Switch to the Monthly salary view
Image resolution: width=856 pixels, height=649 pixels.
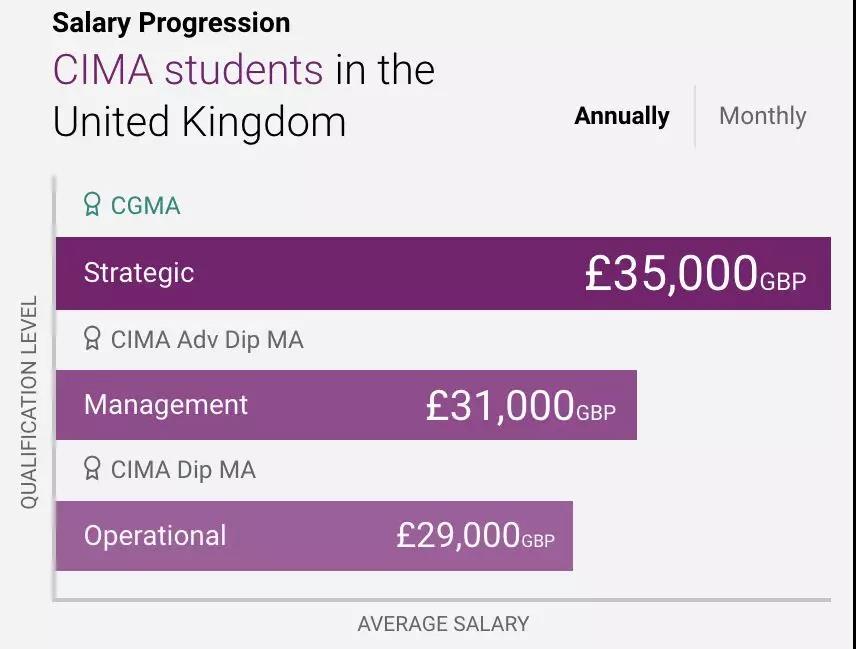762,116
